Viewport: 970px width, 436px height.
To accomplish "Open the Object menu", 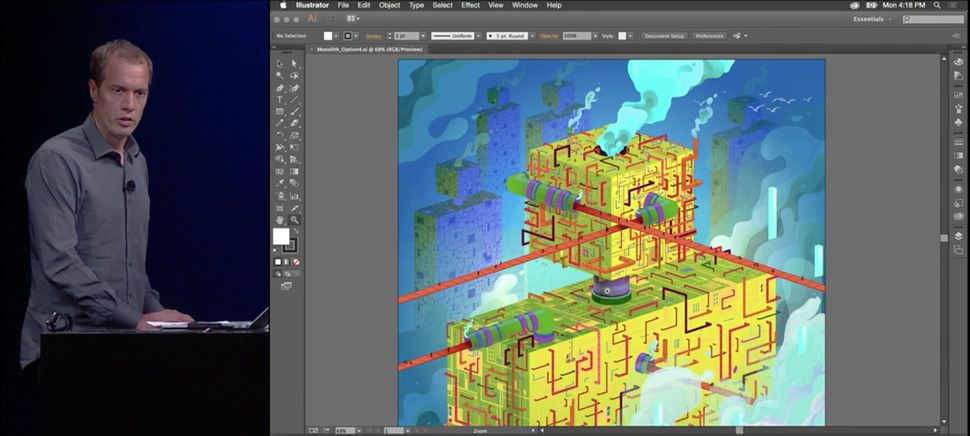I will pos(390,5).
